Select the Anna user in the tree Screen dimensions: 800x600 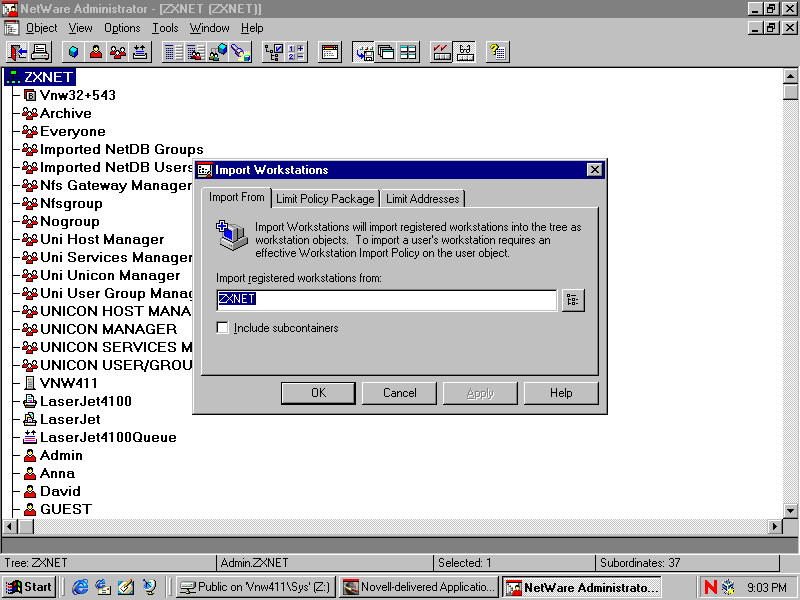pos(49,473)
